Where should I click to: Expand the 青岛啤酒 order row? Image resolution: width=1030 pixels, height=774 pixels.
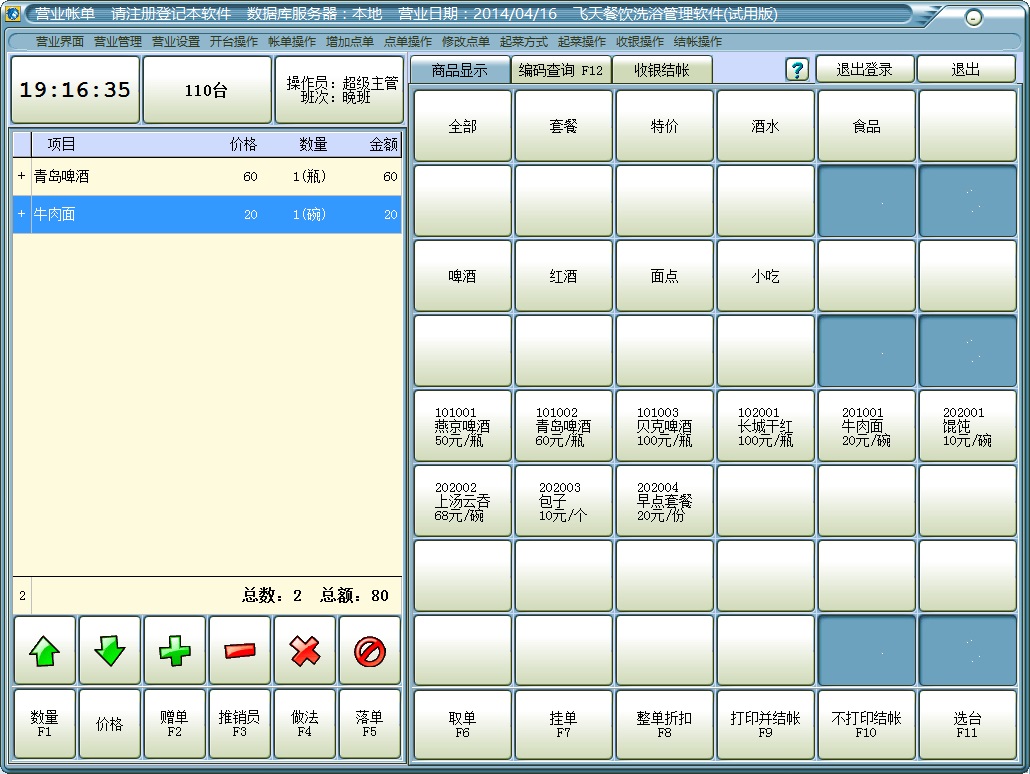coord(21,176)
